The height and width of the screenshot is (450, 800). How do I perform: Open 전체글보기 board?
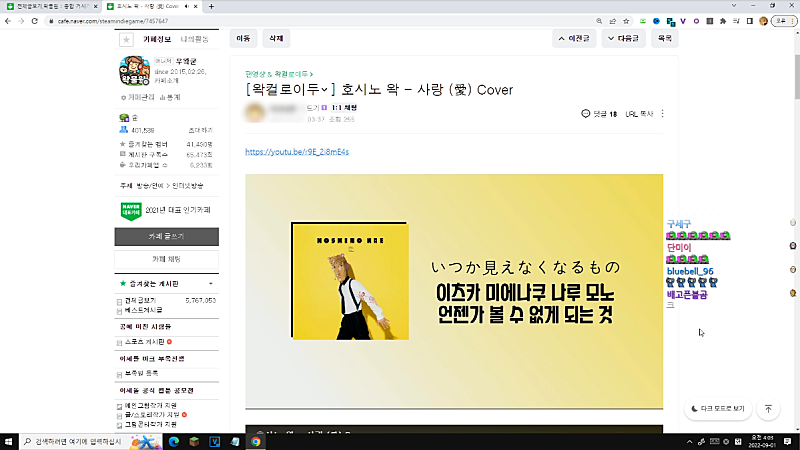point(140,301)
